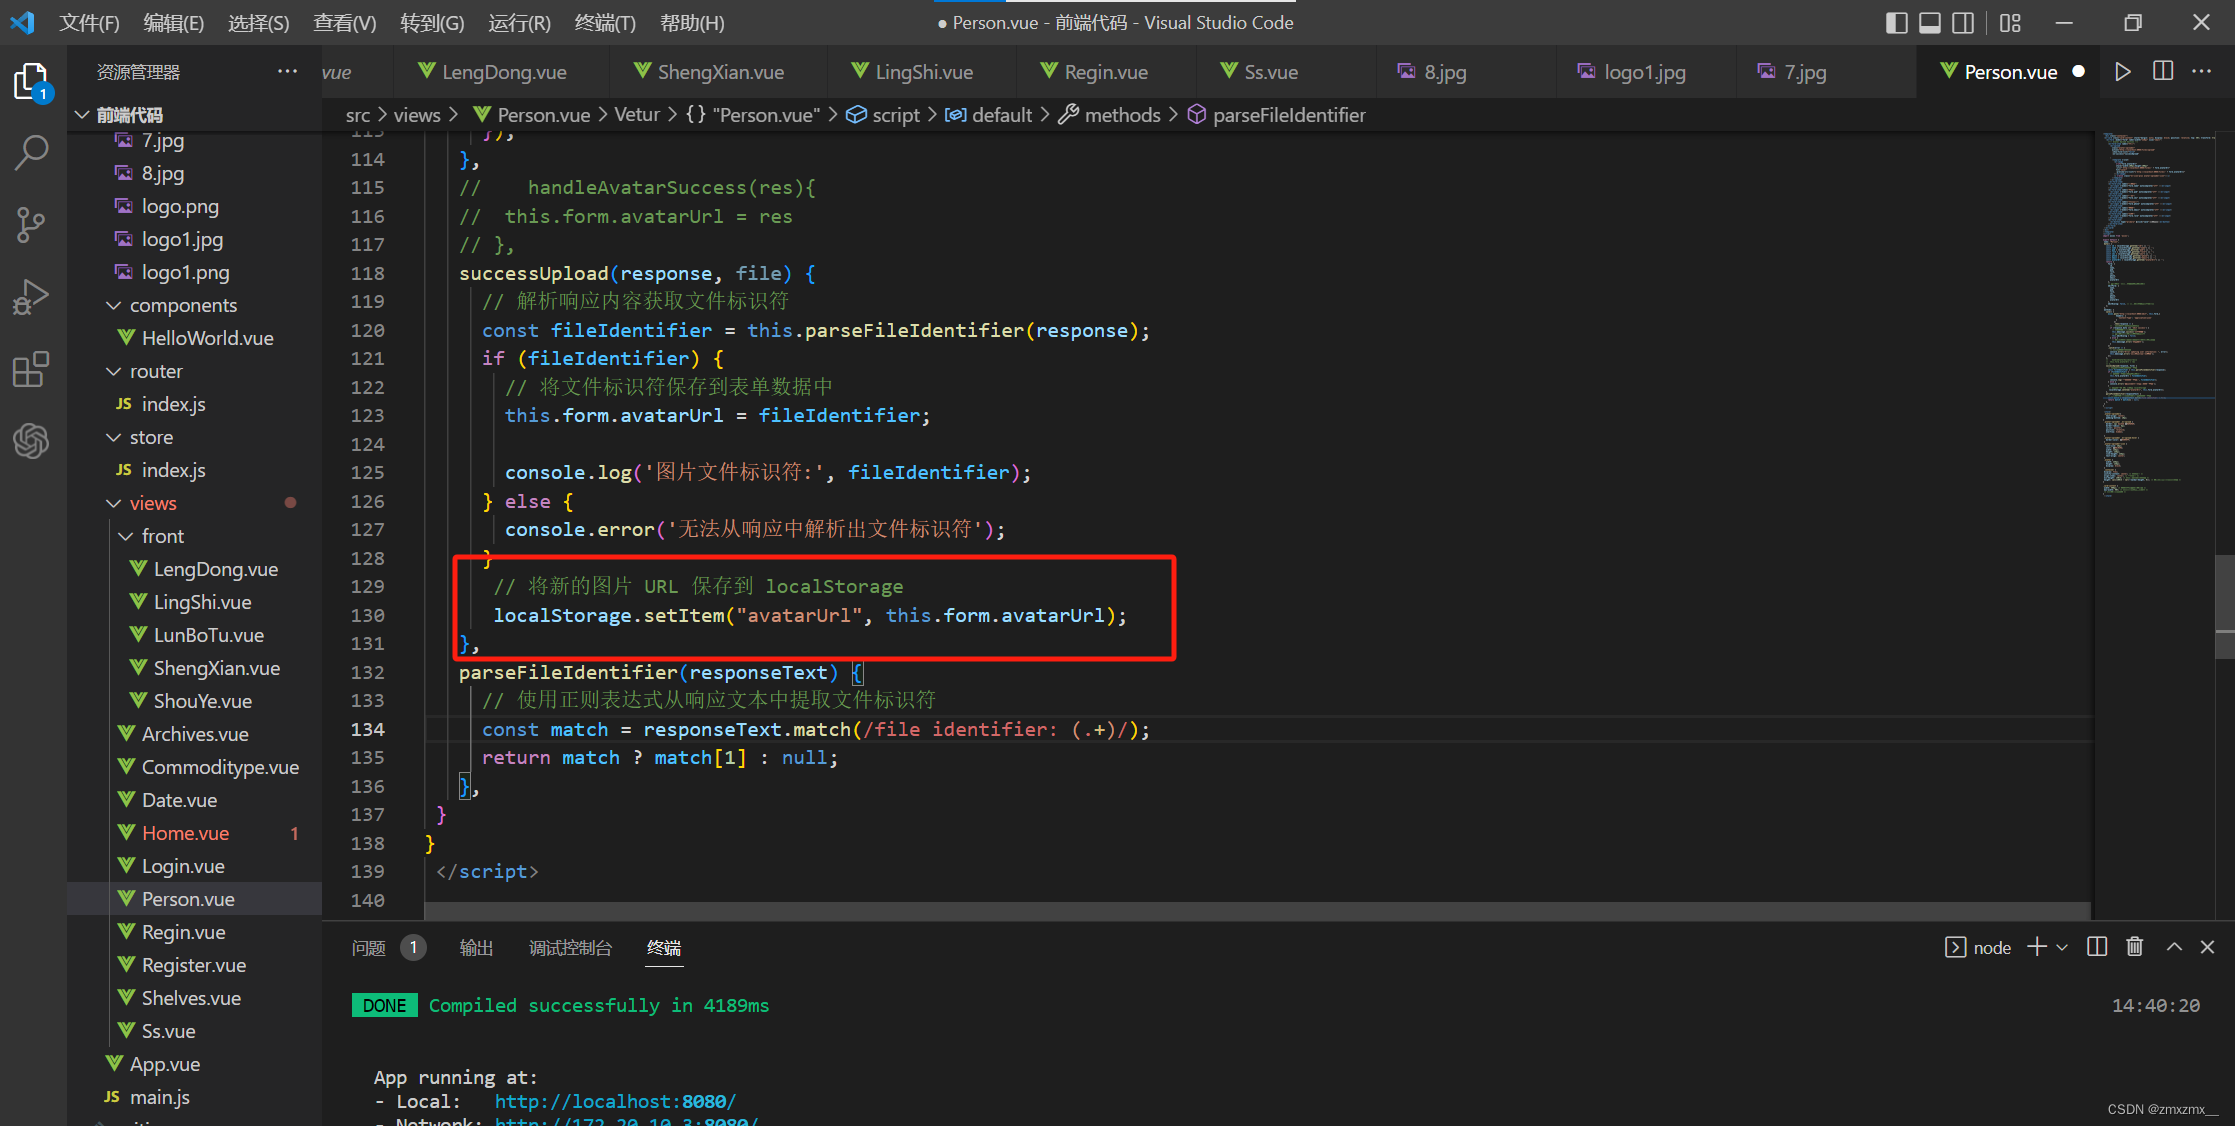2235x1126 pixels.
Task: Toggle the bottom panel layout button
Action: 1930,22
